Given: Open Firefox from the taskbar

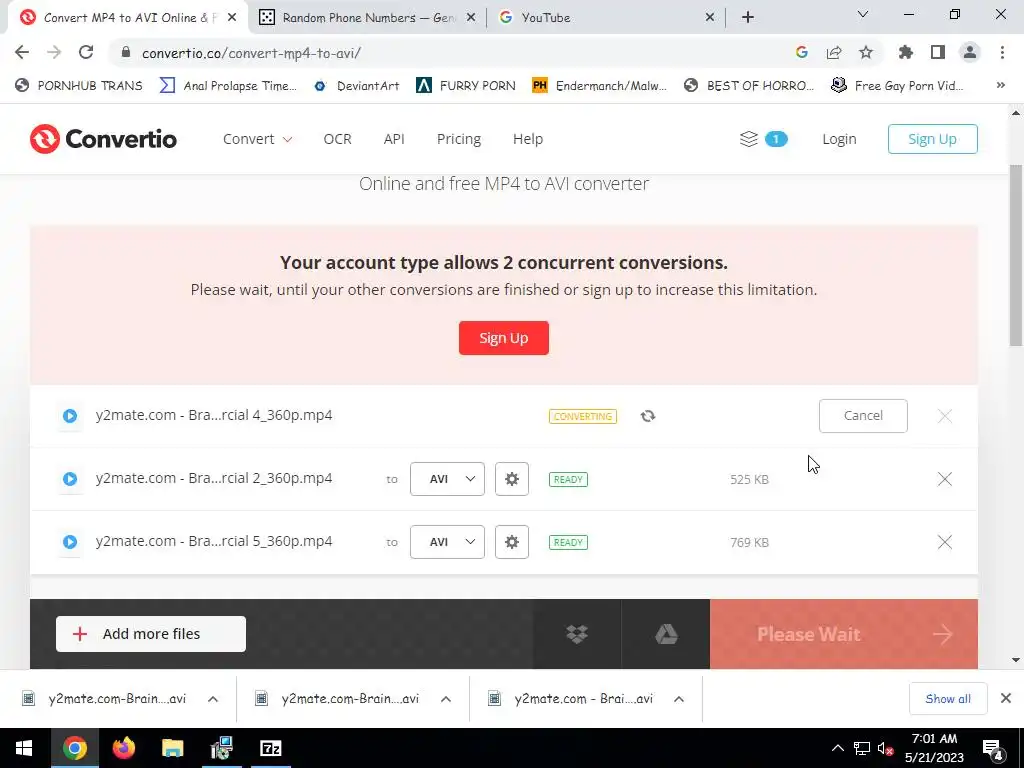Looking at the screenshot, I should tap(123, 748).
